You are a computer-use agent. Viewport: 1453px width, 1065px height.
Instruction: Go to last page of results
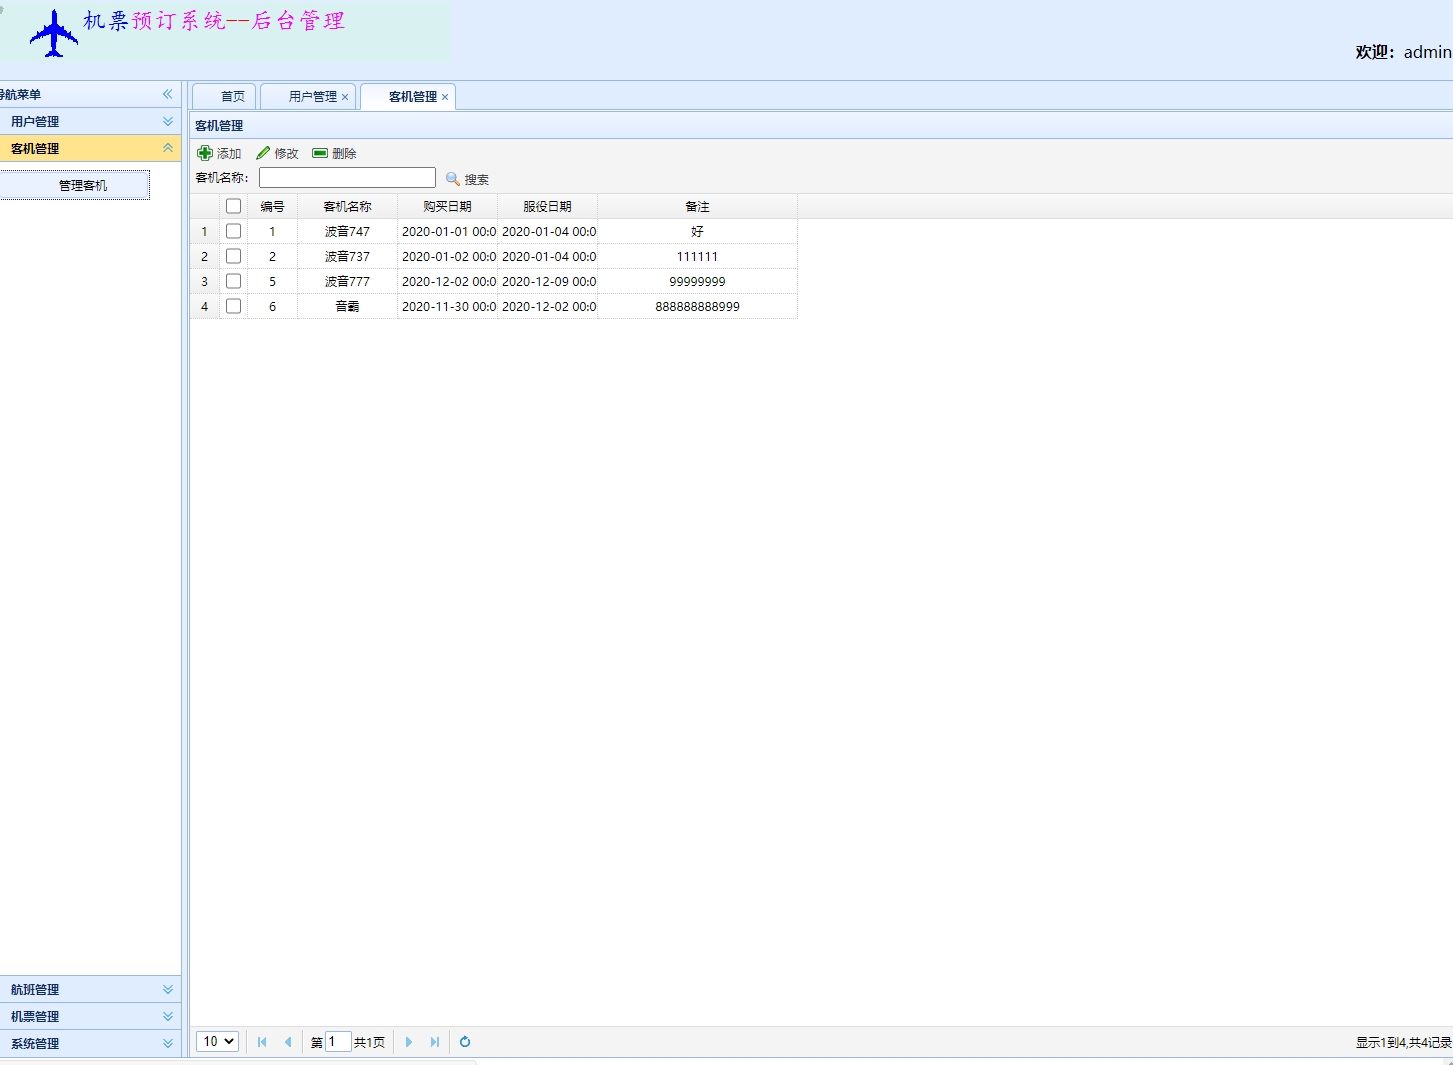click(x=435, y=1042)
